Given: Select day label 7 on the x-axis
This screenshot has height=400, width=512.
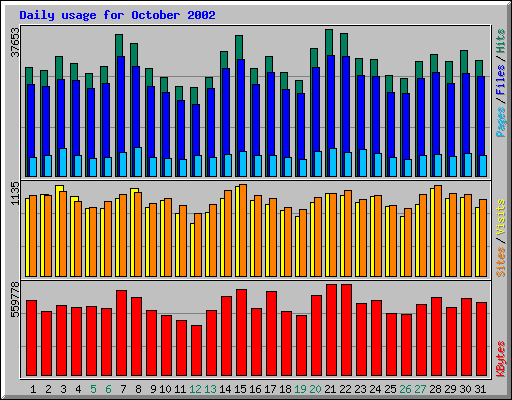Looking at the screenshot, I should click(x=123, y=389).
